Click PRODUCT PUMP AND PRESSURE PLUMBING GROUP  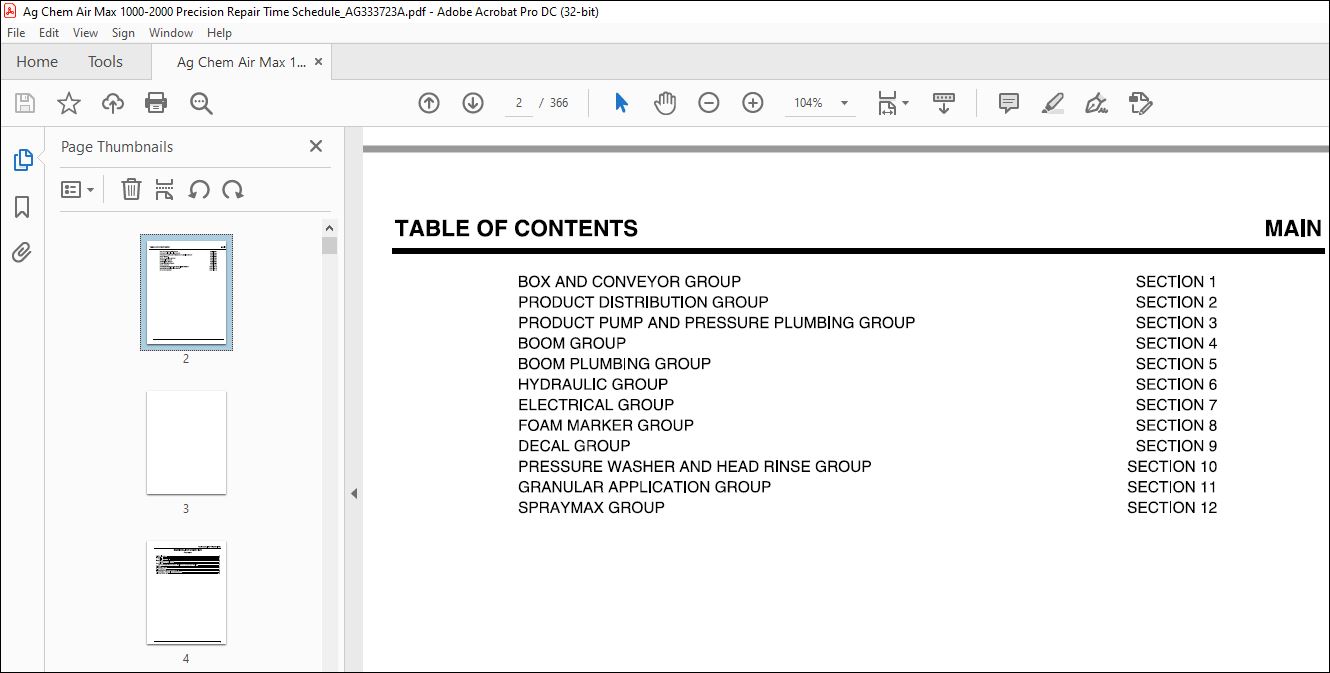(x=716, y=323)
